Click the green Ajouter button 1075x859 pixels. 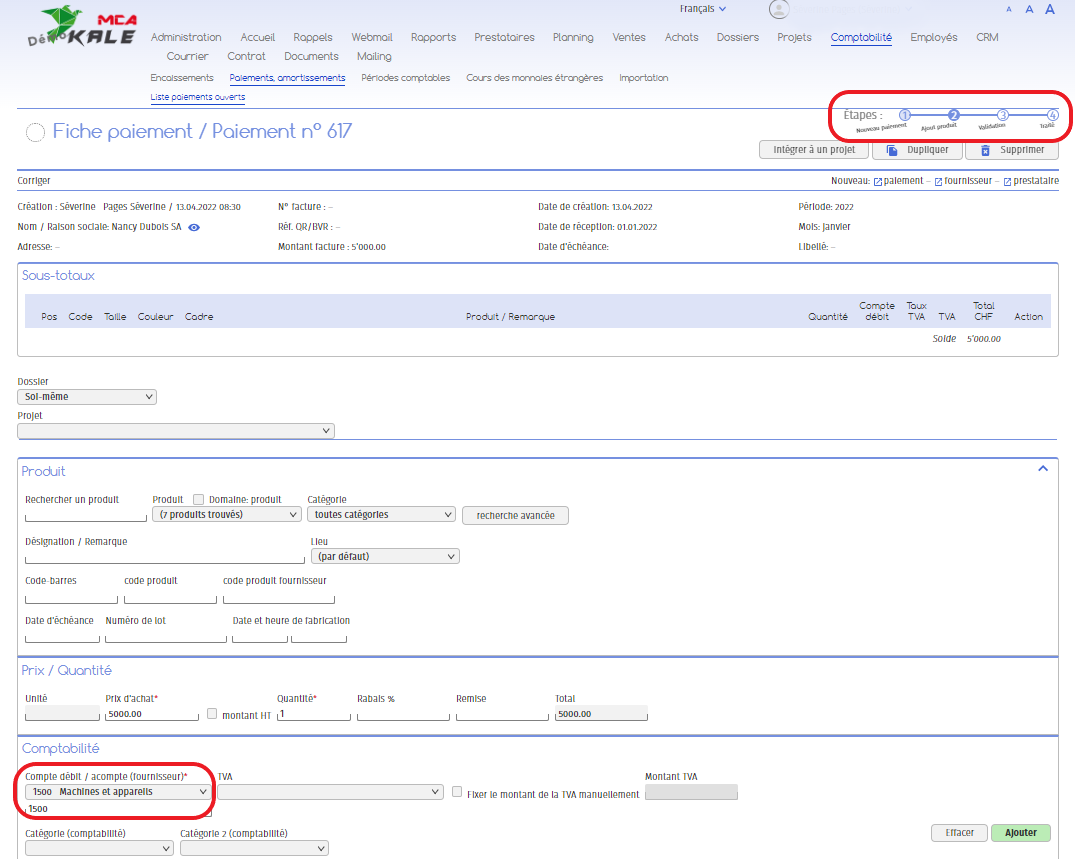(x=1020, y=833)
